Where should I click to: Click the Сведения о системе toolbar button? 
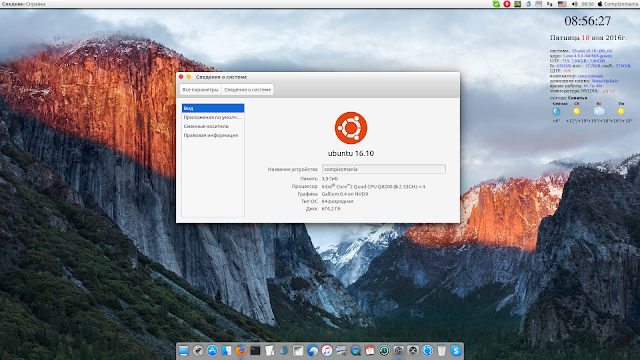point(247,89)
